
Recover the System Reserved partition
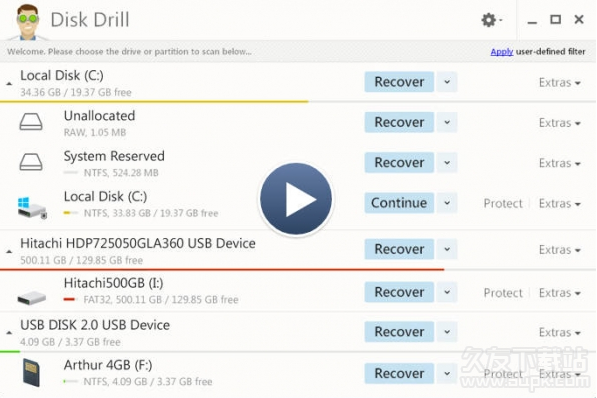399,163
